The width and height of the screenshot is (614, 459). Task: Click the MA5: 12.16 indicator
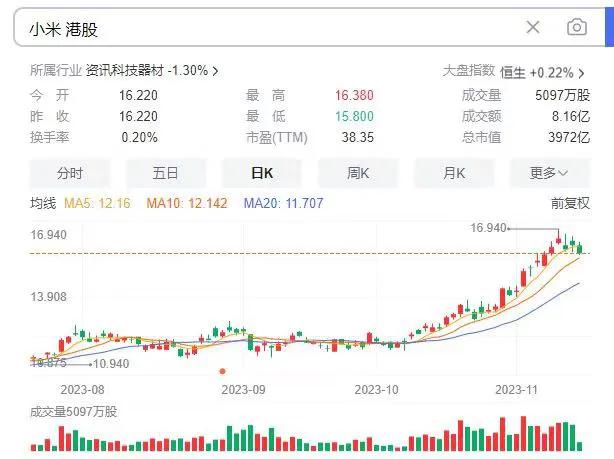[97, 203]
